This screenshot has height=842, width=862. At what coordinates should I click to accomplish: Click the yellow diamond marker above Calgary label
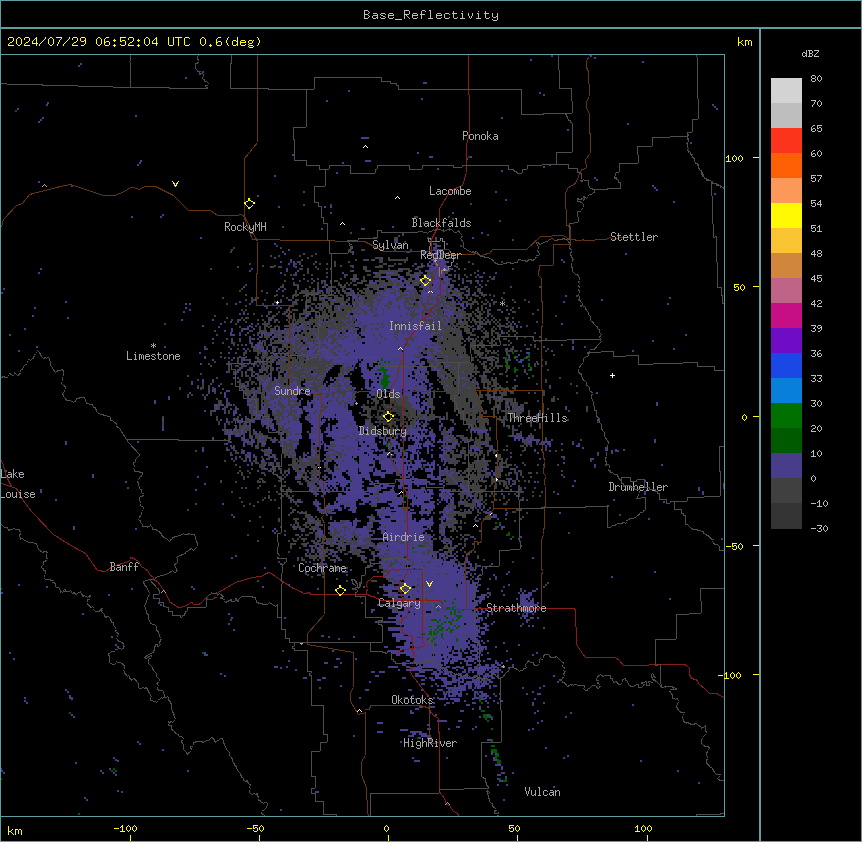pos(405,589)
